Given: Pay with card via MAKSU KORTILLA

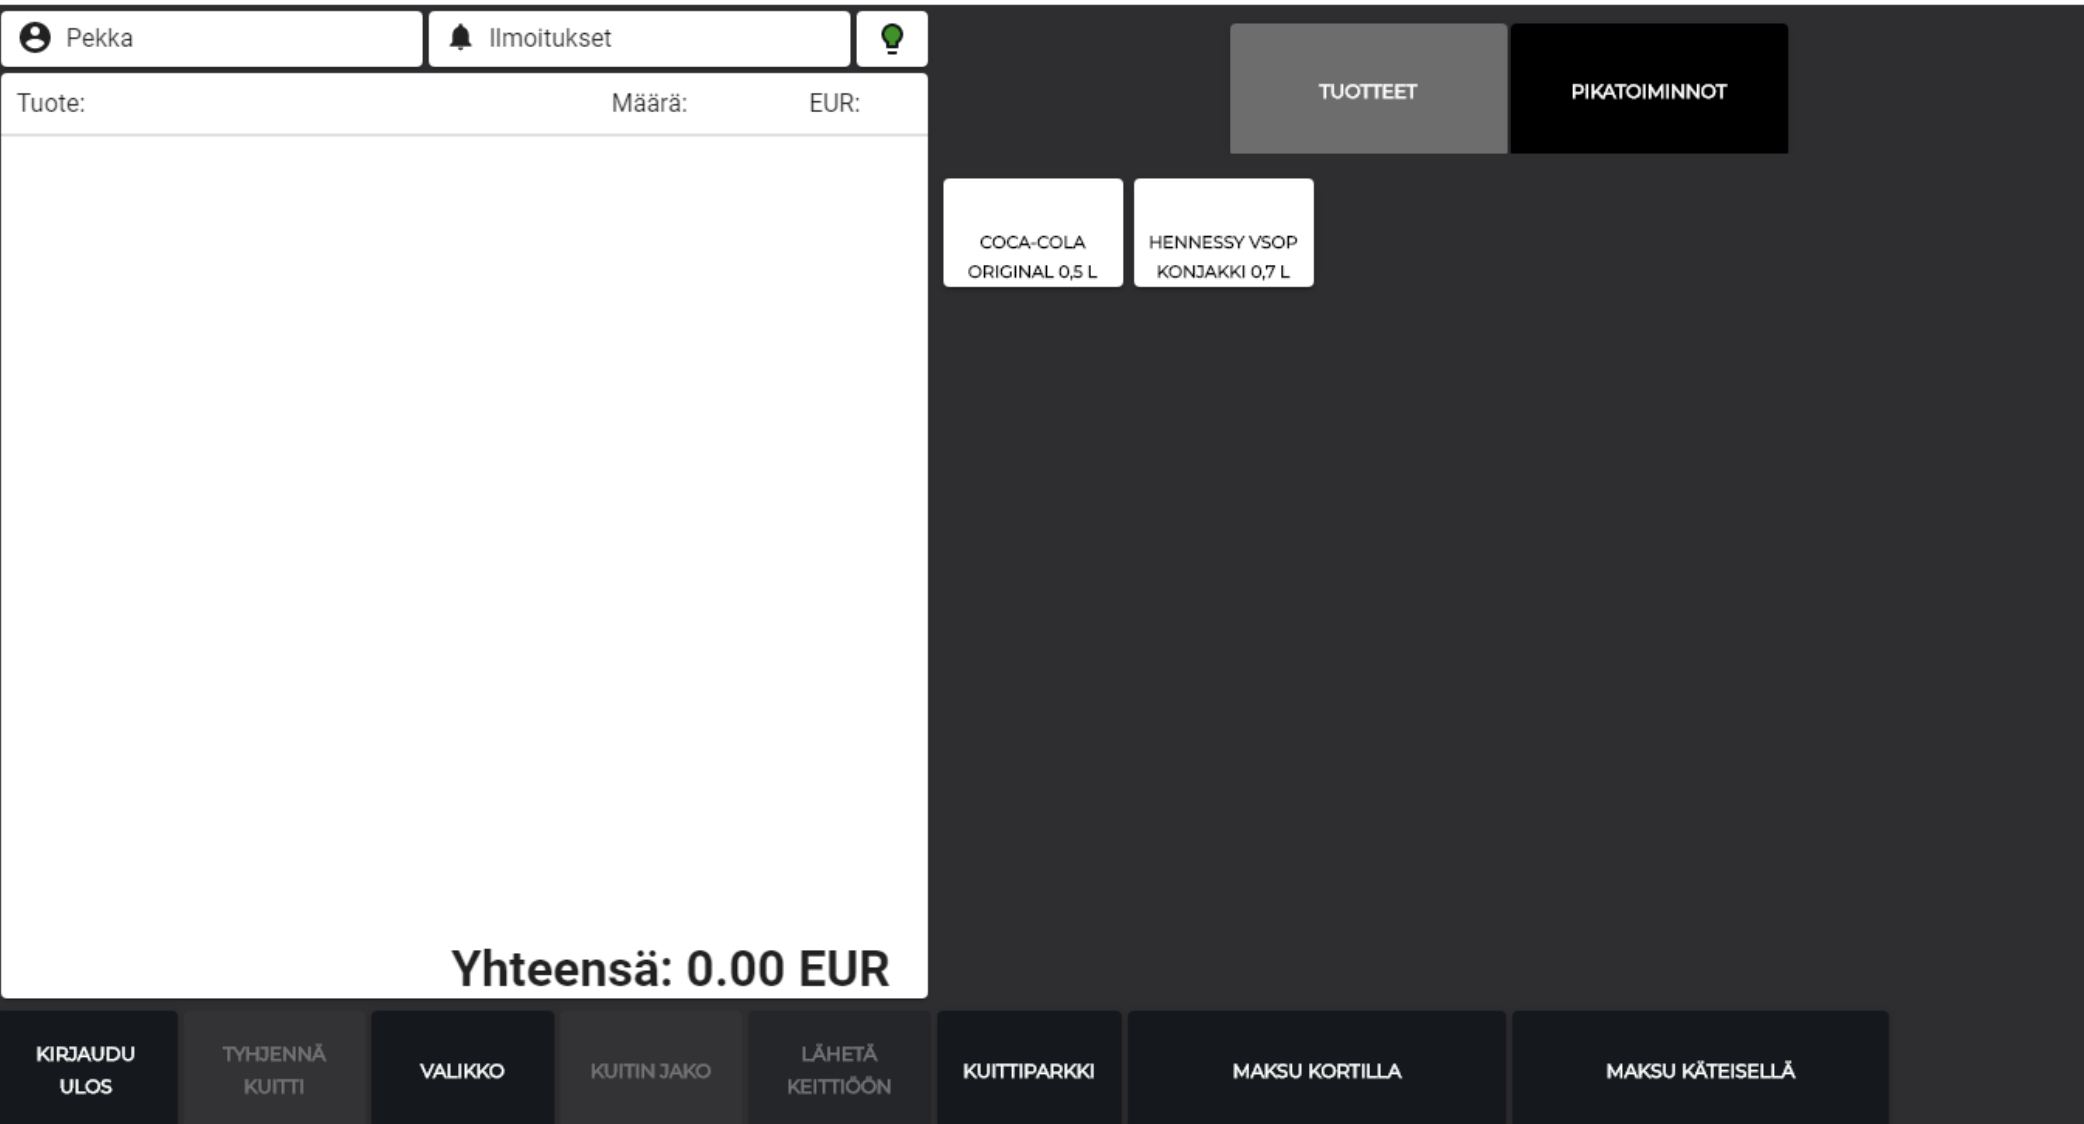Looking at the screenshot, I should pyautogui.click(x=1316, y=1069).
